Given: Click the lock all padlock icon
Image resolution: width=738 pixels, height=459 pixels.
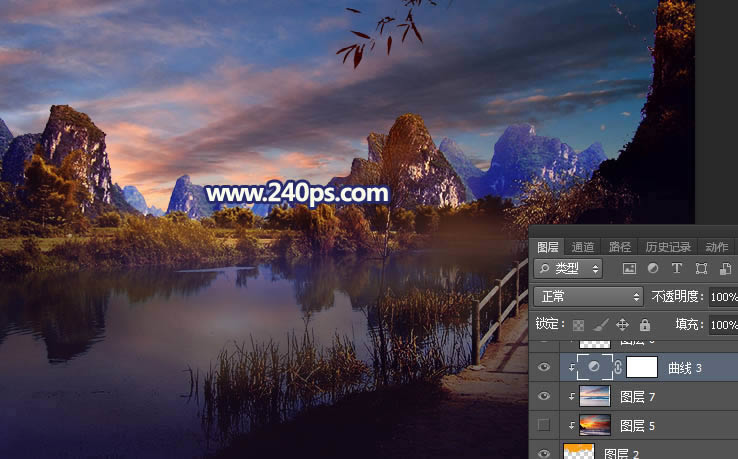Looking at the screenshot, I should click(x=644, y=325).
